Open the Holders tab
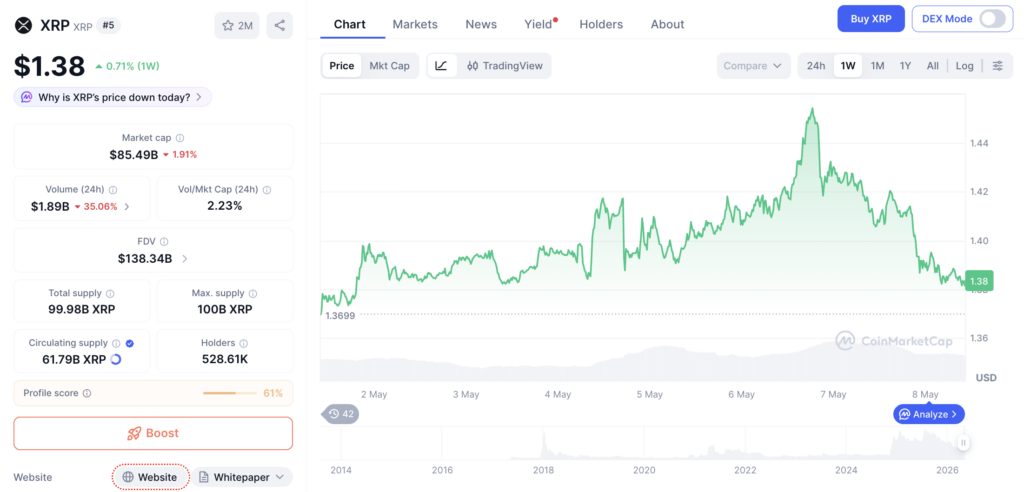 (601, 24)
